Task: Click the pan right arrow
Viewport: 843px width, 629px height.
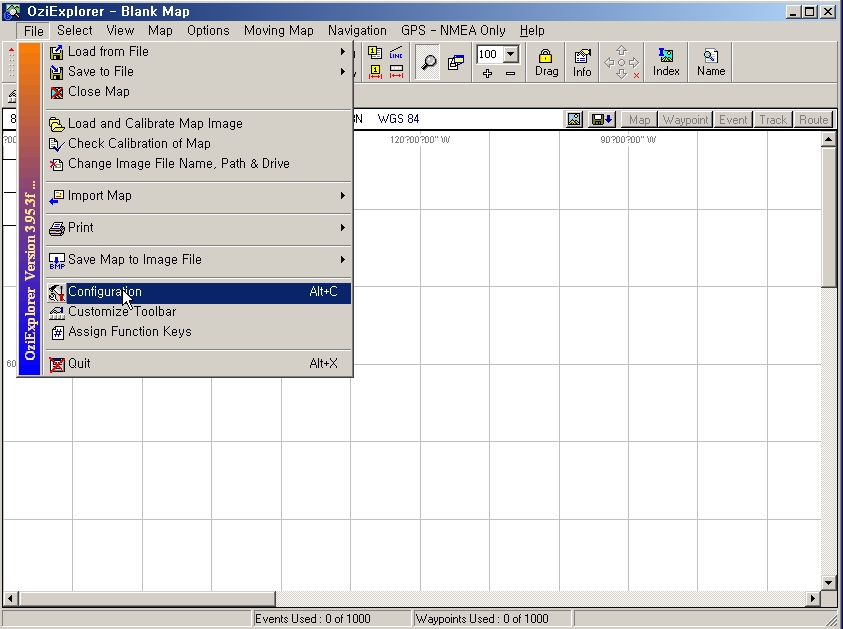Action: click(x=634, y=62)
